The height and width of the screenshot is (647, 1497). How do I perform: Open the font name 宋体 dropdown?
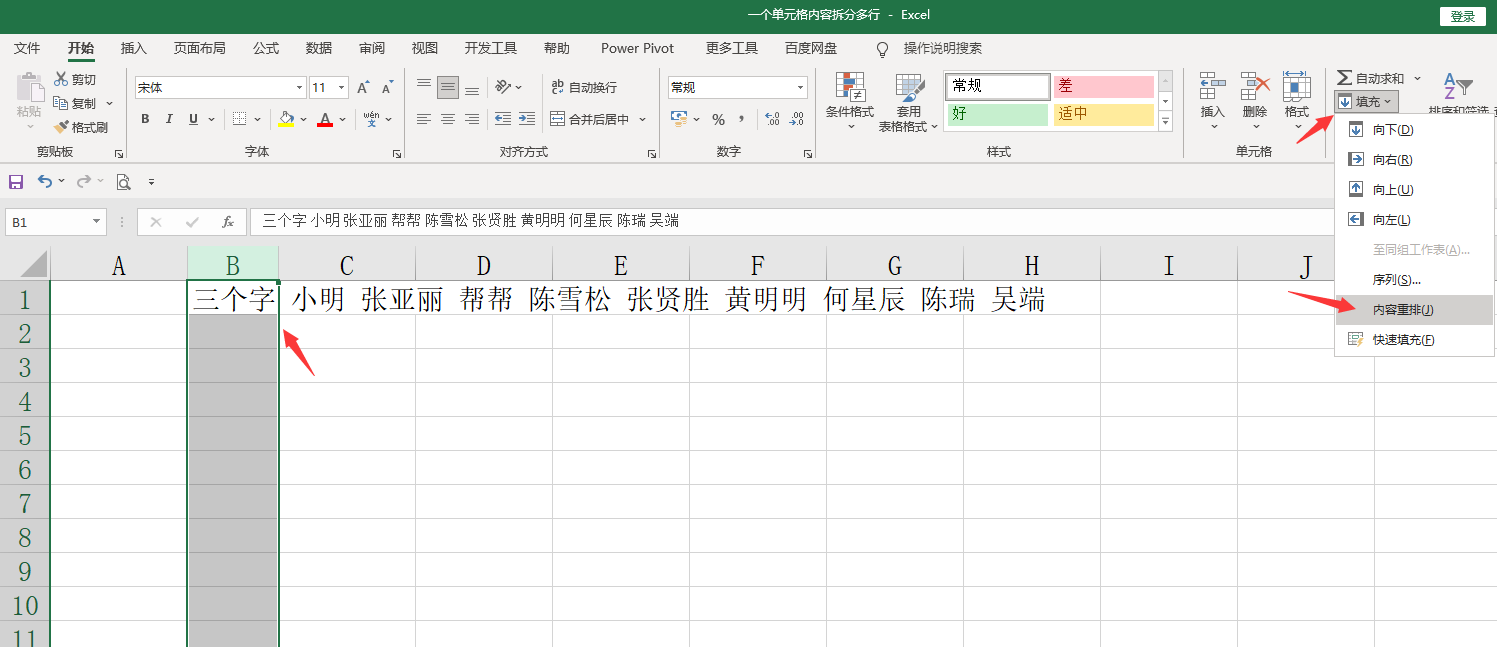pos(299,88)
